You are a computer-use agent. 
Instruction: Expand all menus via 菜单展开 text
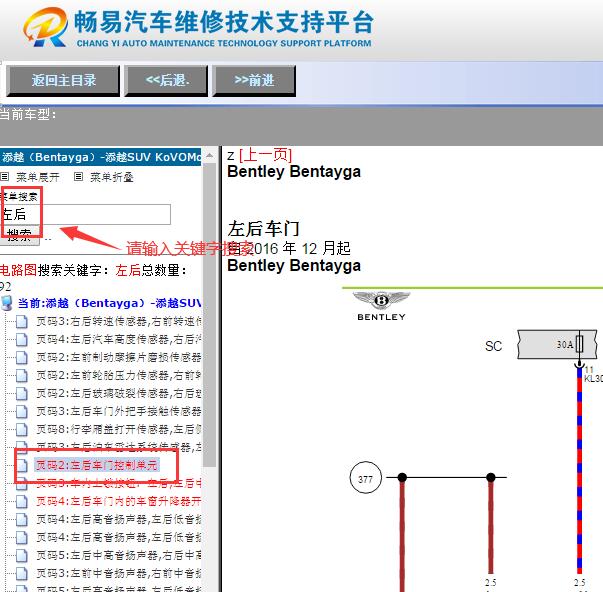pyautogui.click(x=38, y=177)
